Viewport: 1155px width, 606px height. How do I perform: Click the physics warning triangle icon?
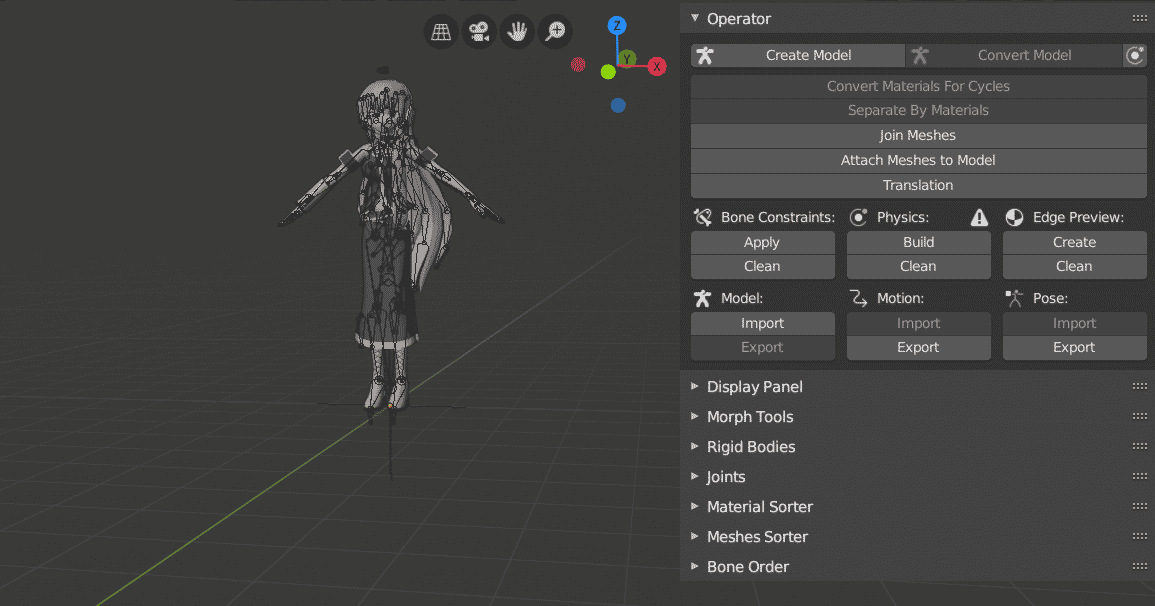point(979,217)
